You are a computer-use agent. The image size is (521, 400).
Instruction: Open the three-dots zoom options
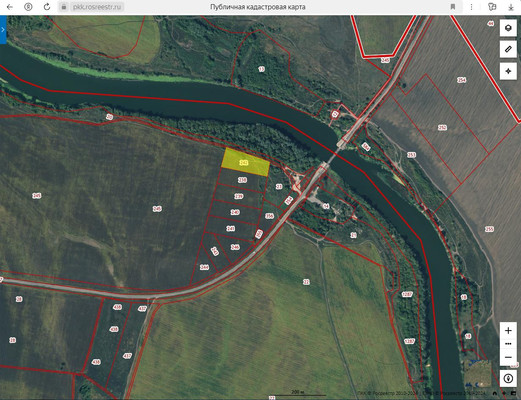pos(508,344)
